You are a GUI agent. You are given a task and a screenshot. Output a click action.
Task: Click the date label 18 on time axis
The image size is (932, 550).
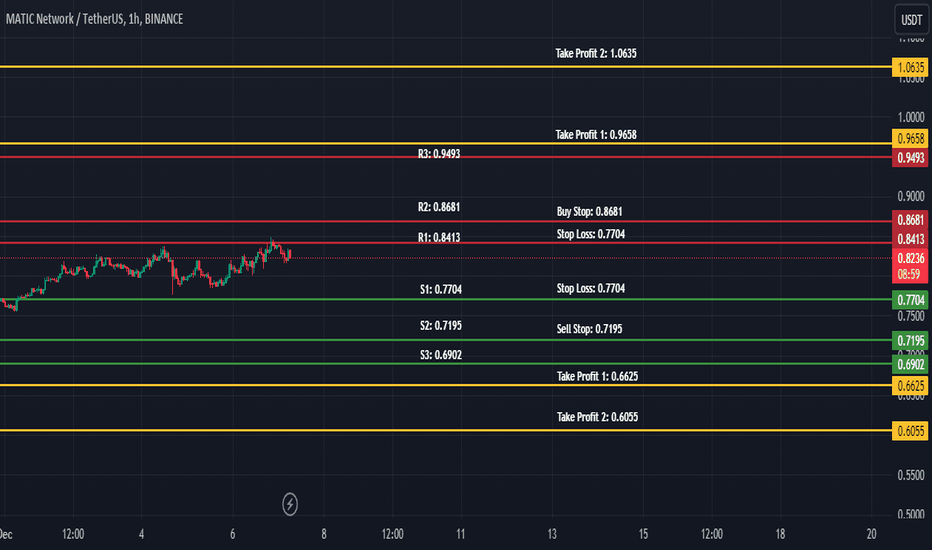[780, 534]
